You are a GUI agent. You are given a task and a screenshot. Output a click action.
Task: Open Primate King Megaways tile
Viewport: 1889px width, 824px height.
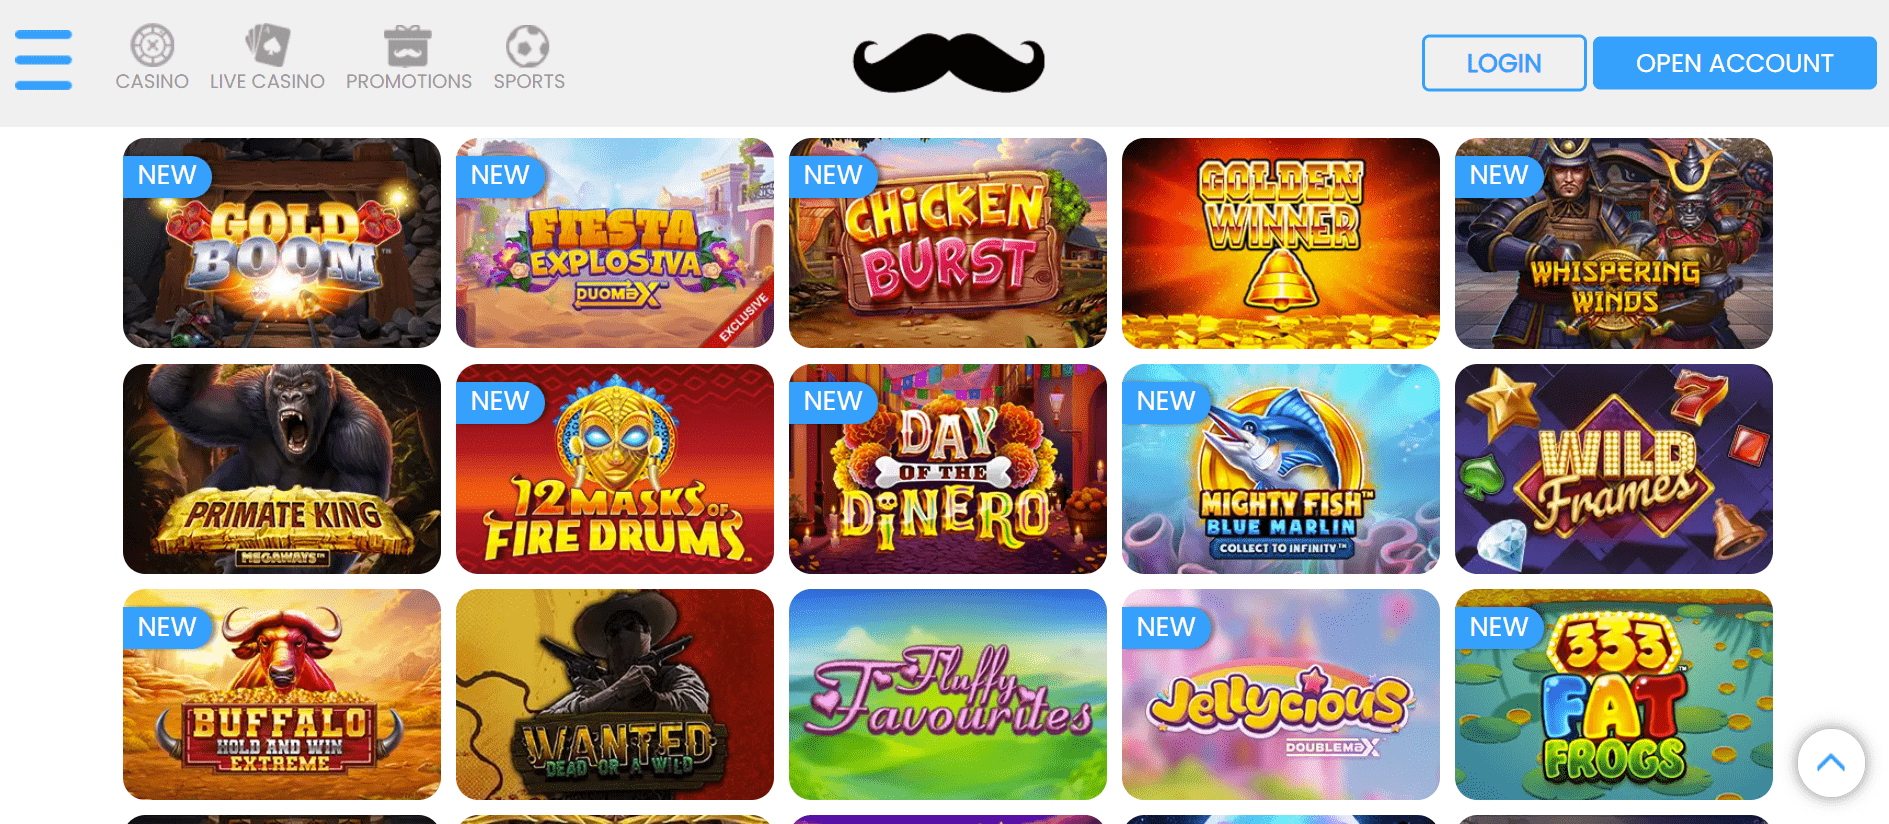[282, 469]
